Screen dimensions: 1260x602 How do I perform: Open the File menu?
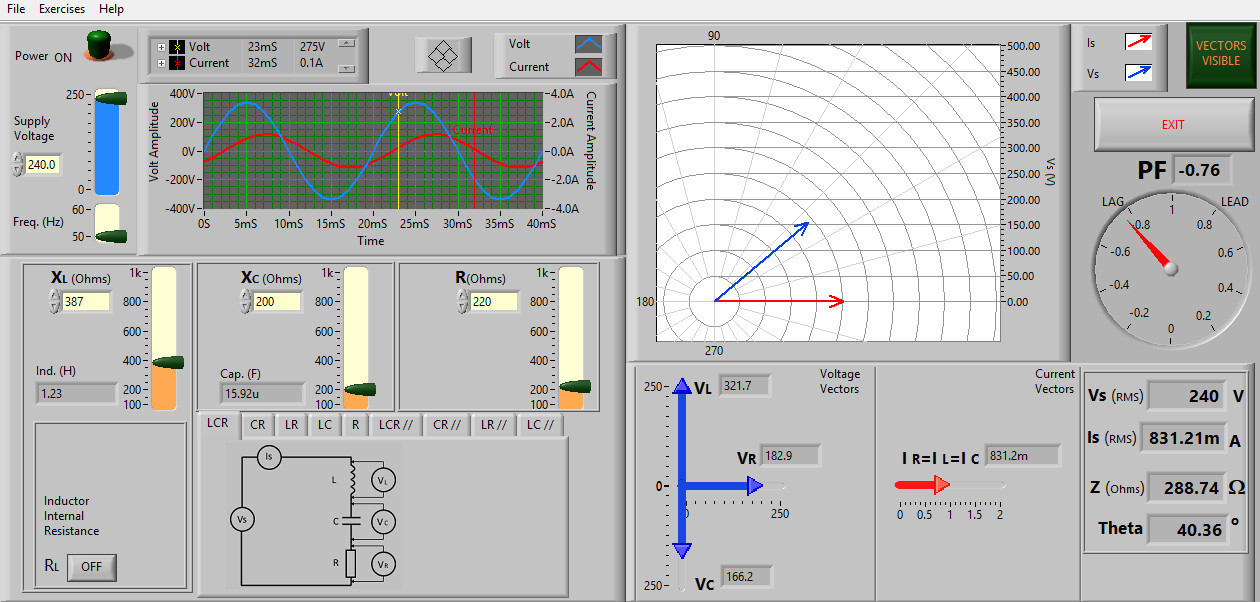pyautogui.click(x=16, y=8)
